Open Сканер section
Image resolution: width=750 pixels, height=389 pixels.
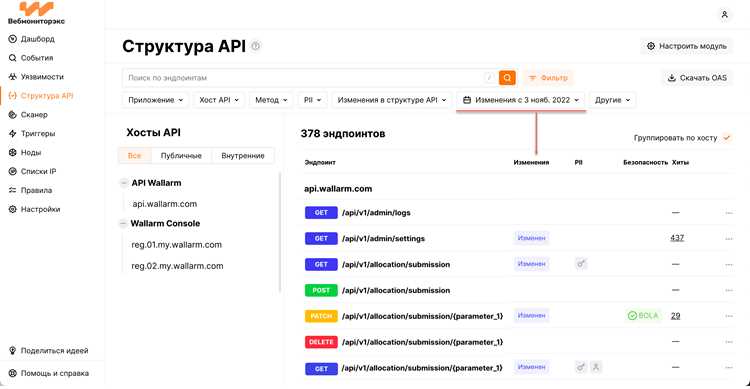pos(28,115)
